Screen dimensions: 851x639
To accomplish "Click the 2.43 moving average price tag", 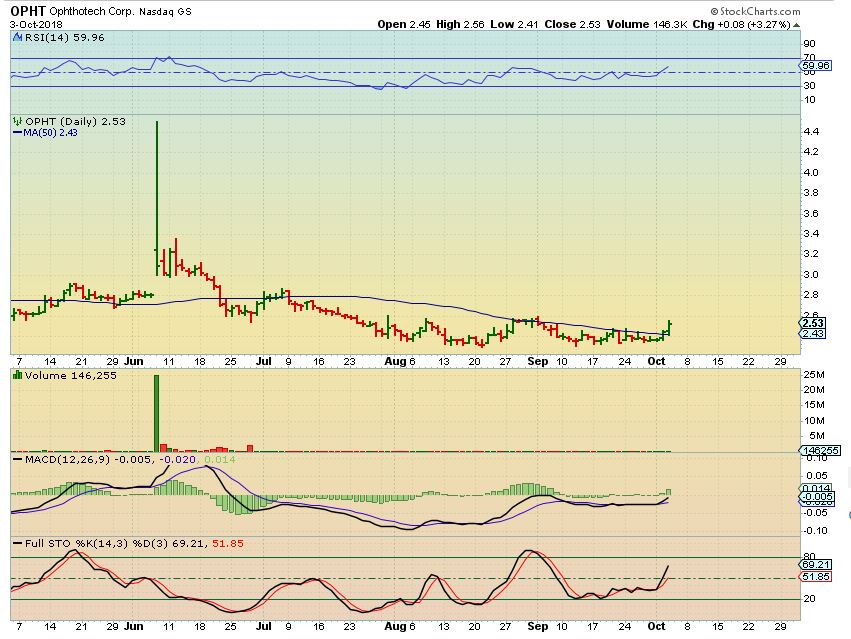I will 814,333.
